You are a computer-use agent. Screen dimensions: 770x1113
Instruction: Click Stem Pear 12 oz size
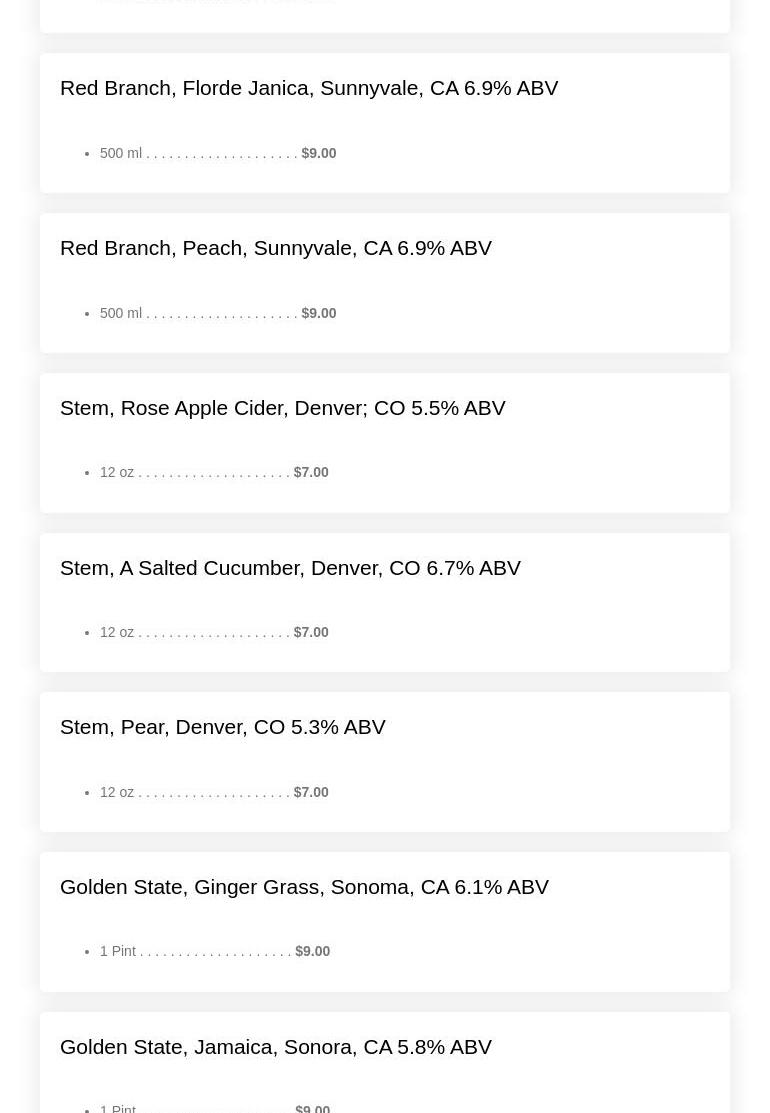coord(117,792)
